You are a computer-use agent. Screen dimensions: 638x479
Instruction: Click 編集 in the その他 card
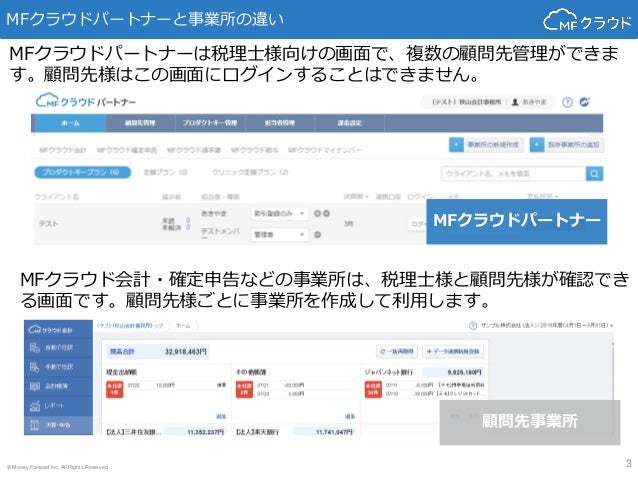(x=350, y=416)
